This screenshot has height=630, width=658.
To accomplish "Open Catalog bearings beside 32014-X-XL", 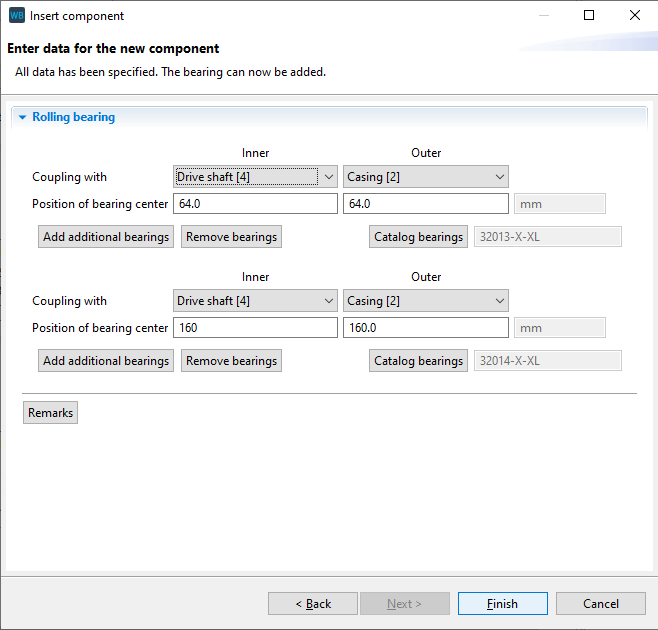I will 418,361.
